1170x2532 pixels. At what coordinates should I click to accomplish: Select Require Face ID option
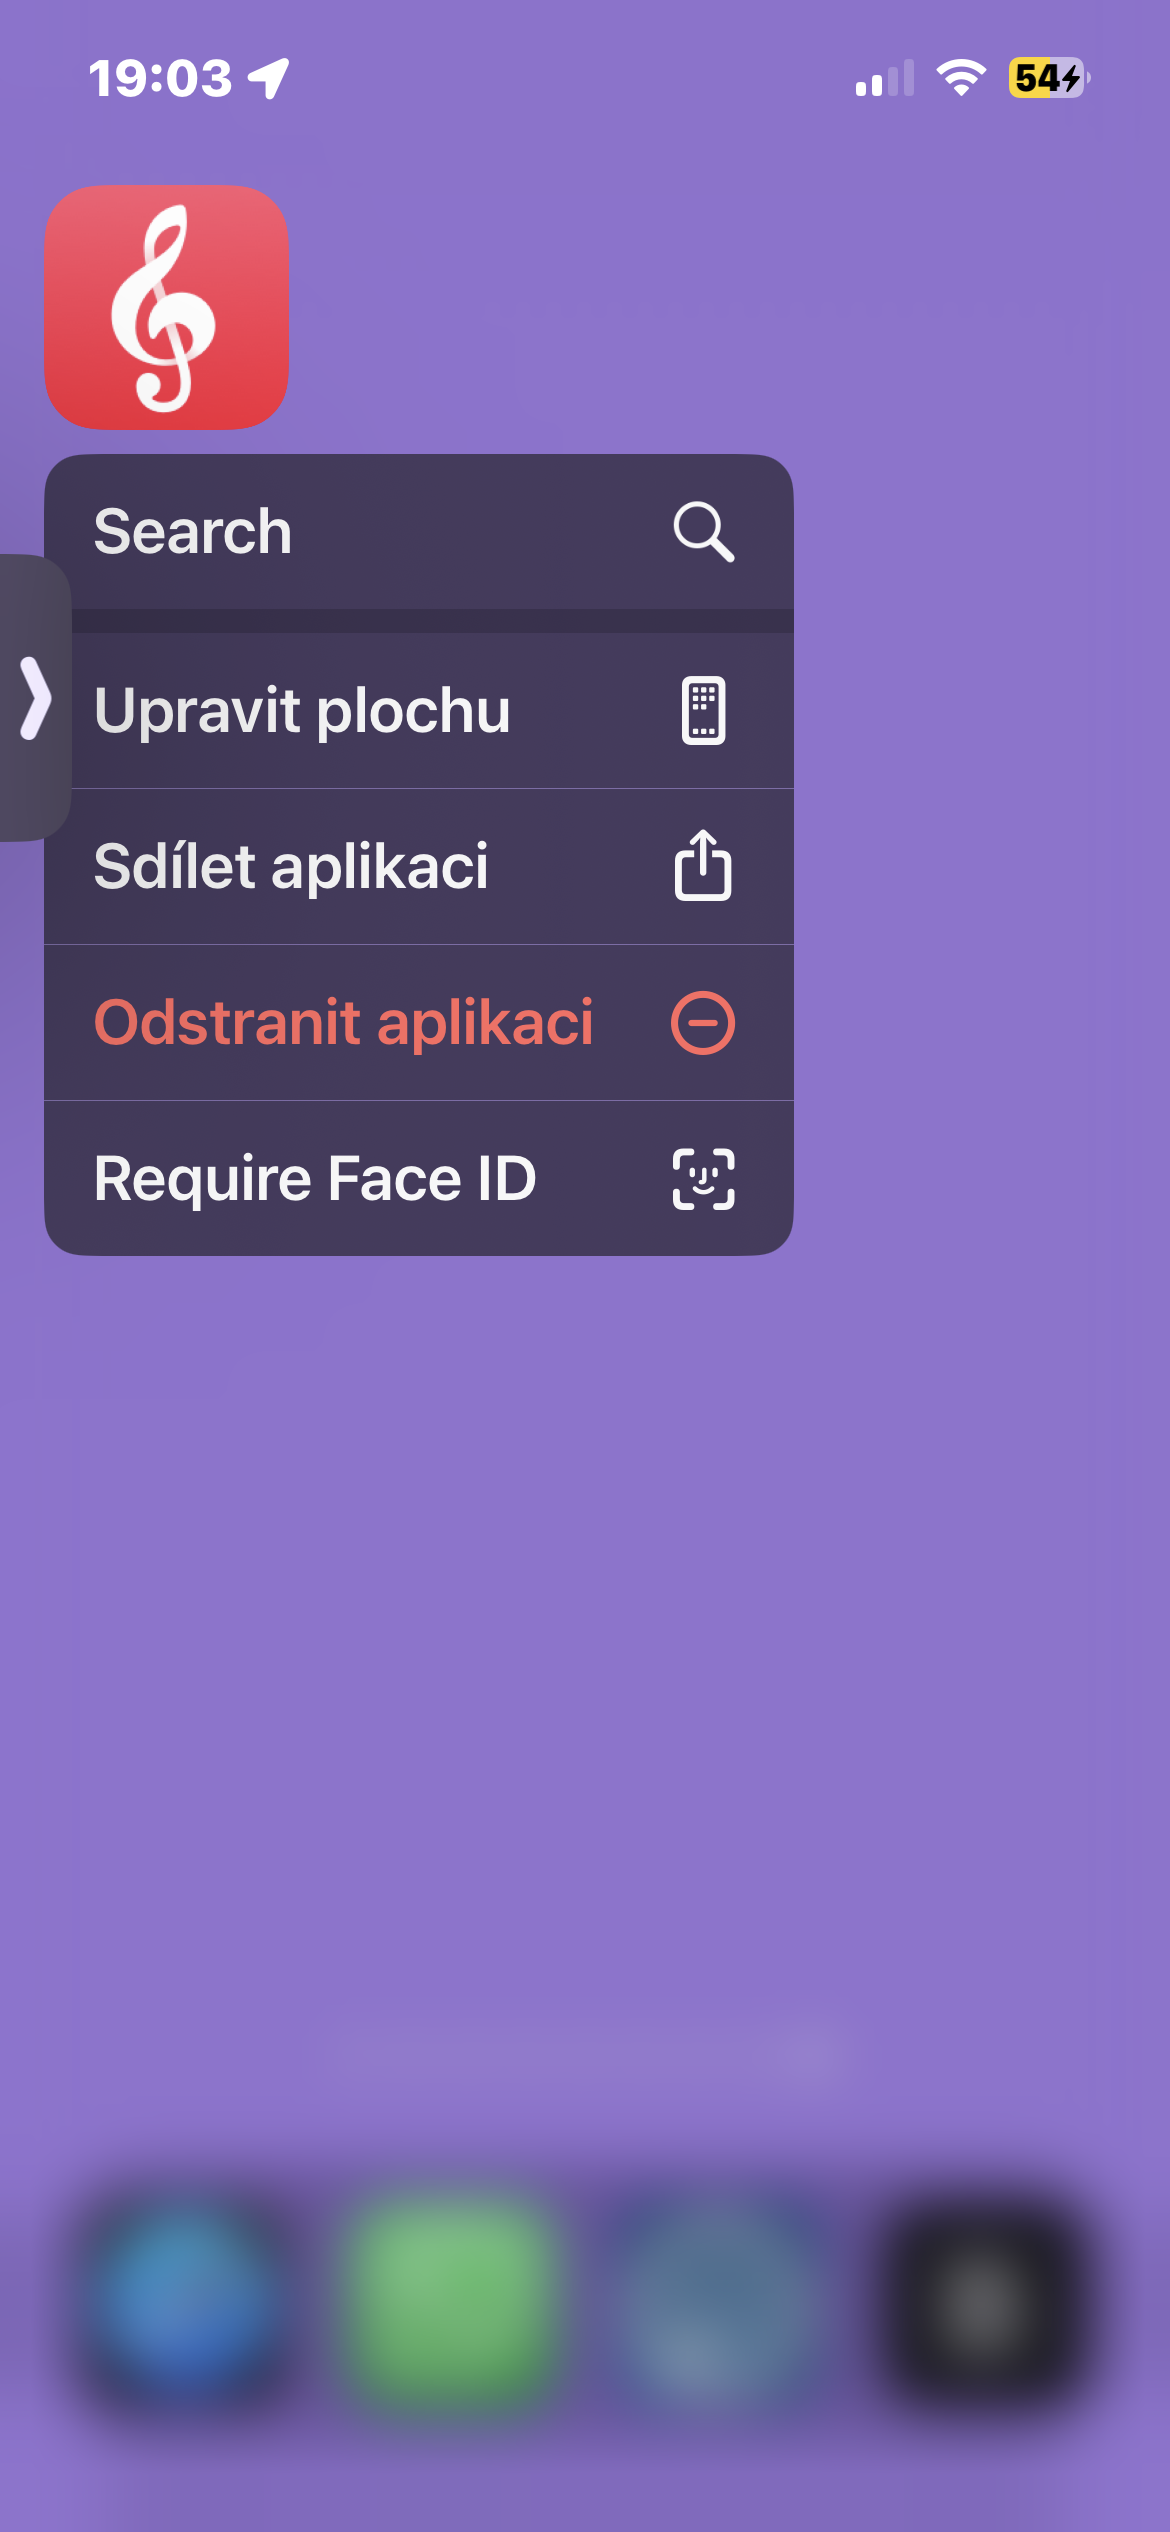[x=315, y=1179]
